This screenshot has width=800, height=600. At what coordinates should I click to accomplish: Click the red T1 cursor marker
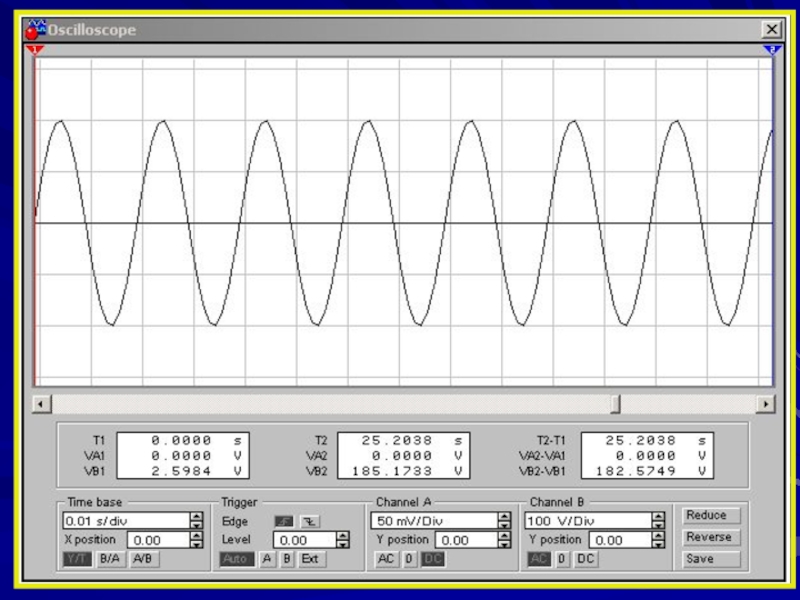coord(37,49)
